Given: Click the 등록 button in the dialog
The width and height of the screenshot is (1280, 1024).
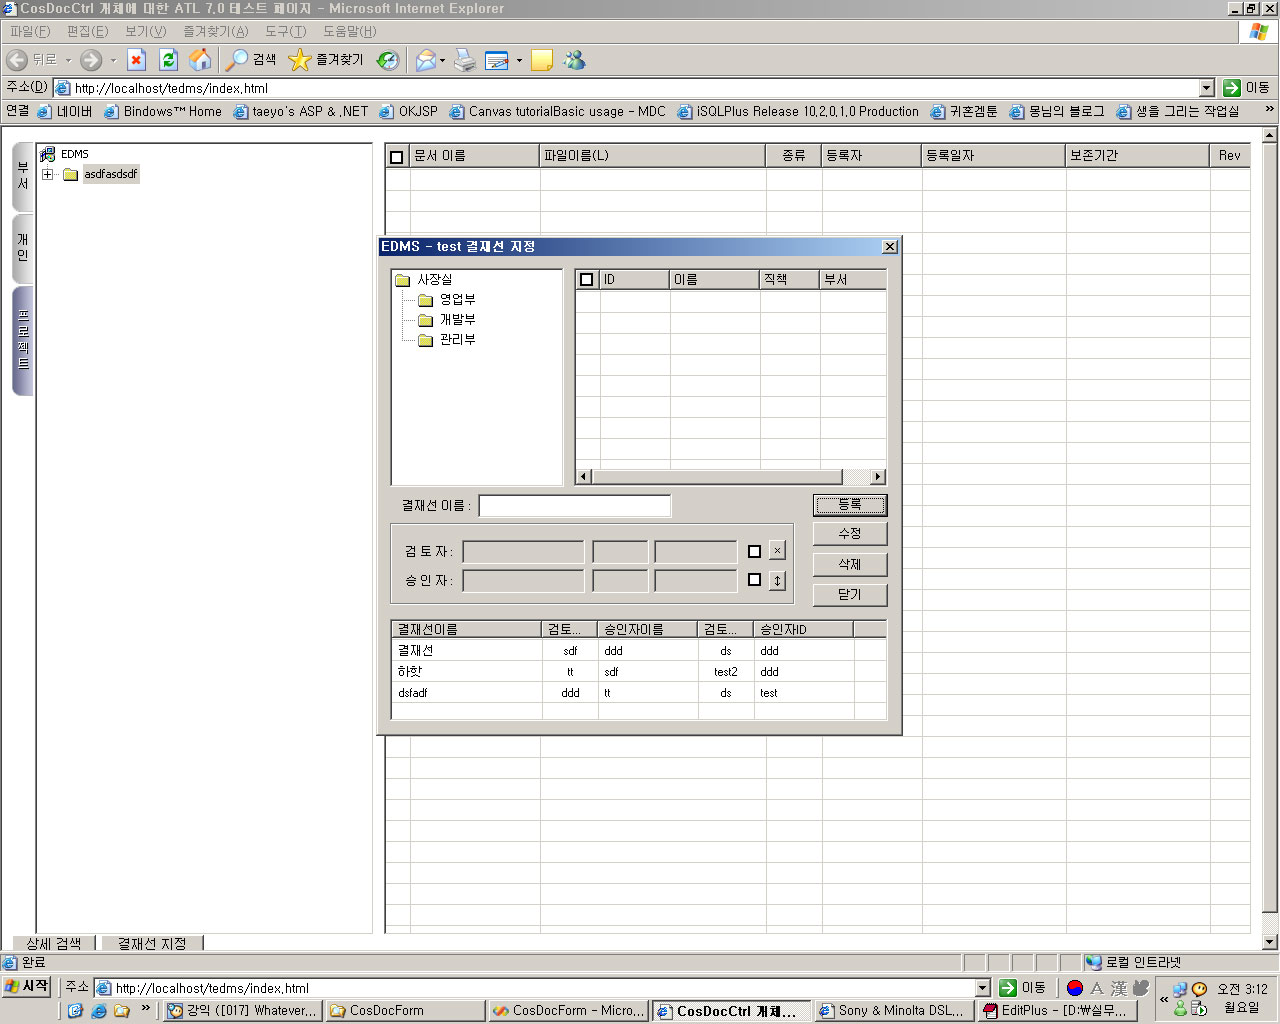Looking at the screenshot, I should pos(849,505).
